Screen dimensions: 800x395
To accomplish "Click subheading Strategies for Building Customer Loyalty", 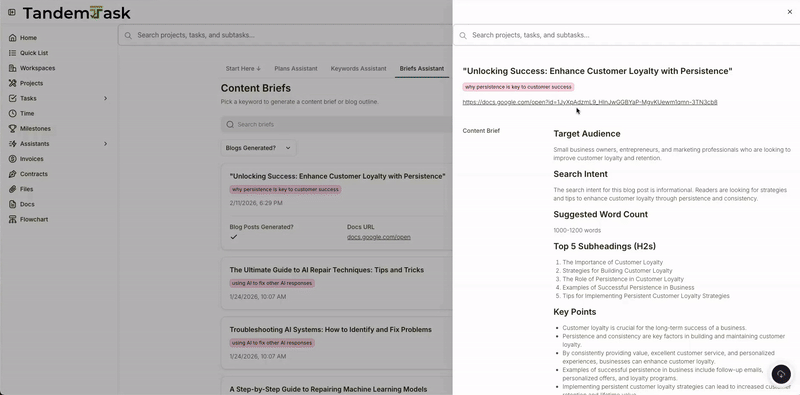I will (617, 271).
